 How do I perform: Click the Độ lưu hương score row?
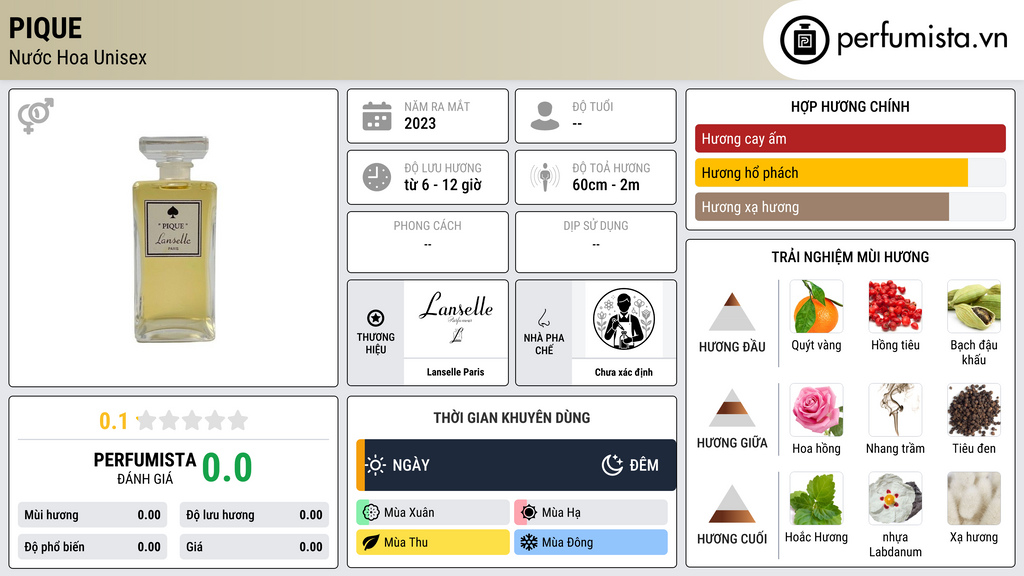254,515
